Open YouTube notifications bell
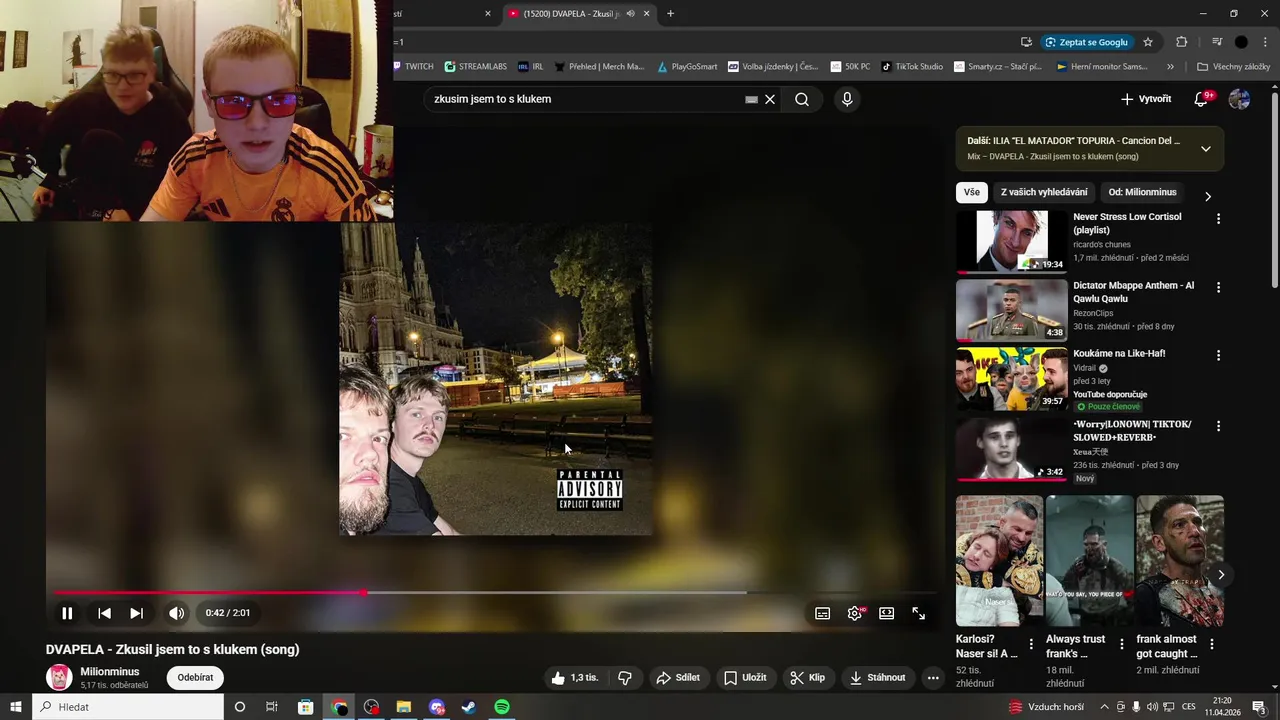Screen dimensions: 1280x720 (x=1201, y=99)
